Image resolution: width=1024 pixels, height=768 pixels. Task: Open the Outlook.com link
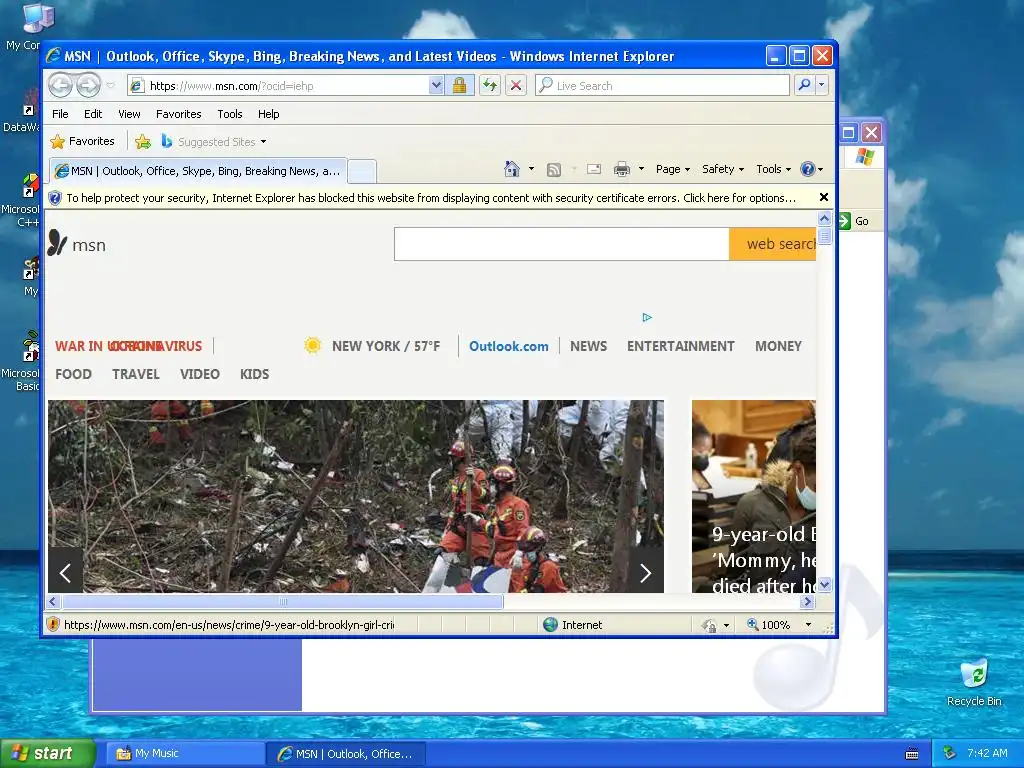(x=509, y=346)
